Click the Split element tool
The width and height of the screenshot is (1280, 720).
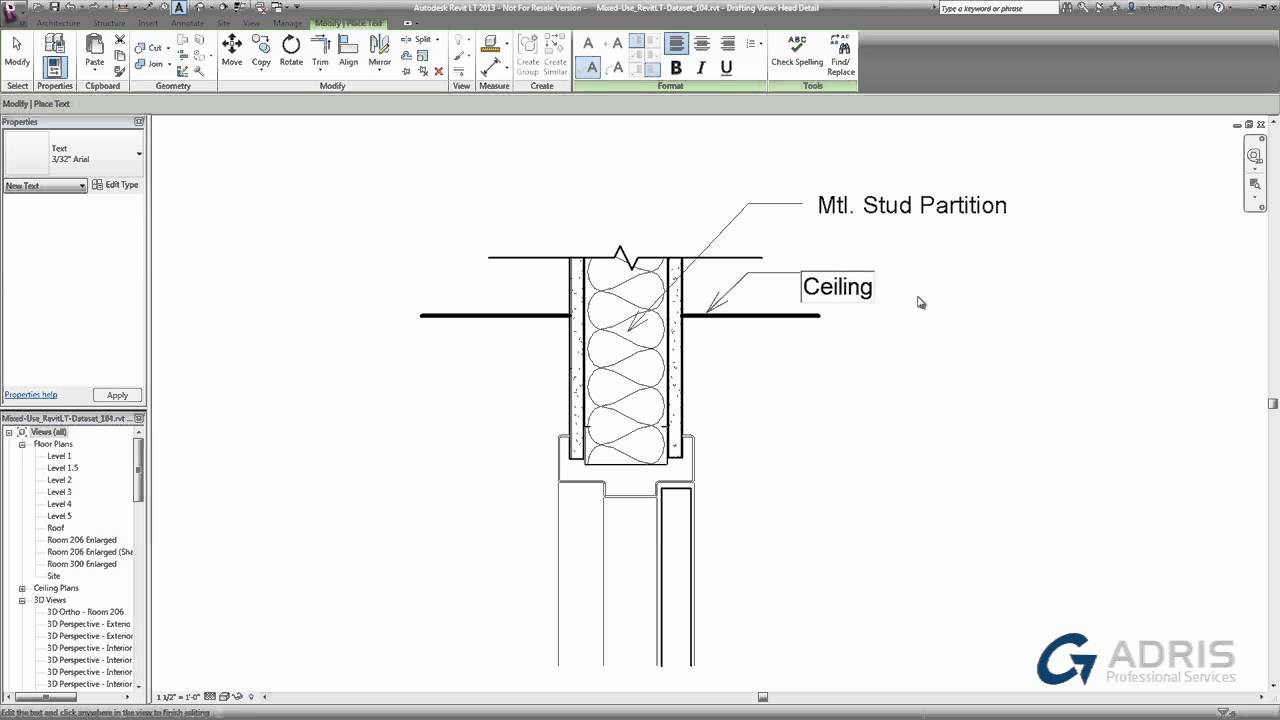tap(417, 40)
